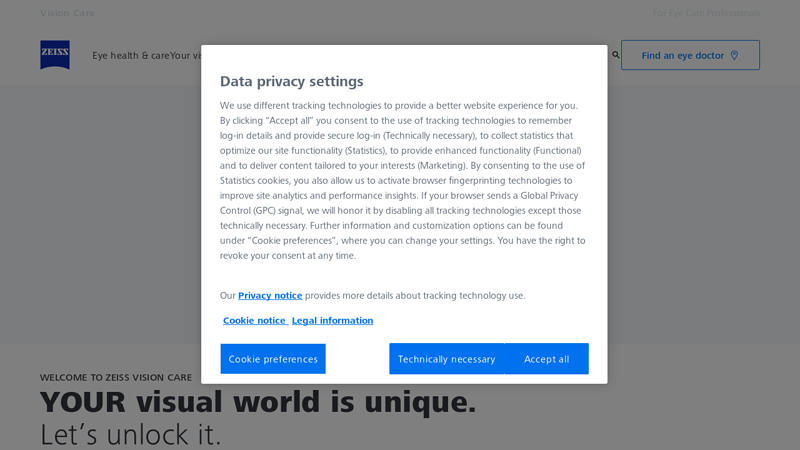Open the Legal information link
800x450 pixels.
(332, 320)
